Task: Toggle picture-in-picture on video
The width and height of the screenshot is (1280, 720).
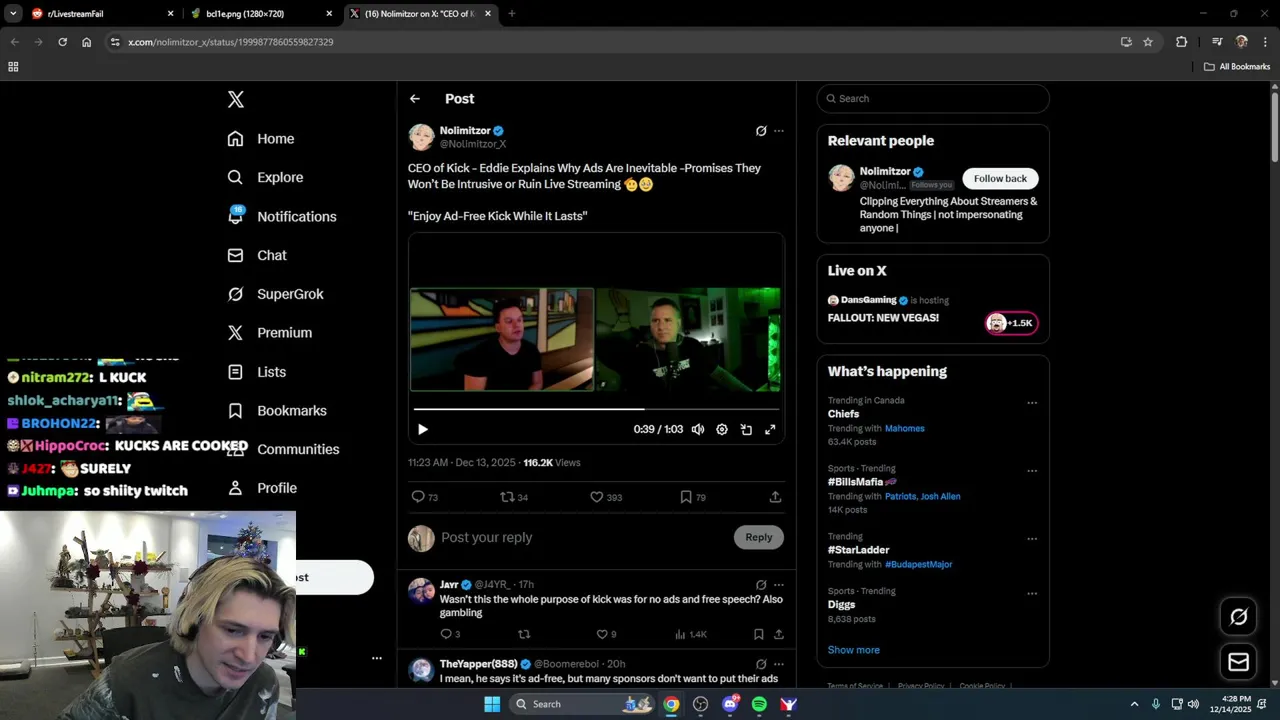Action: [746, 429]
